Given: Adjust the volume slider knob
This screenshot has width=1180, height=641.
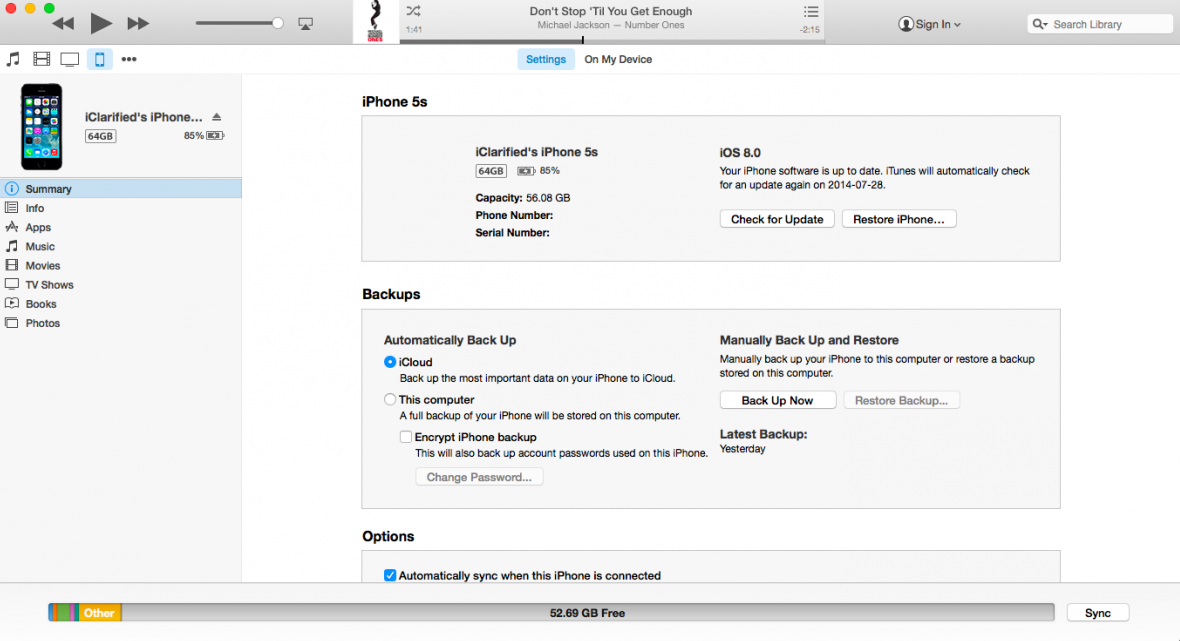Looking at the screenshot, I should [278, 23].
